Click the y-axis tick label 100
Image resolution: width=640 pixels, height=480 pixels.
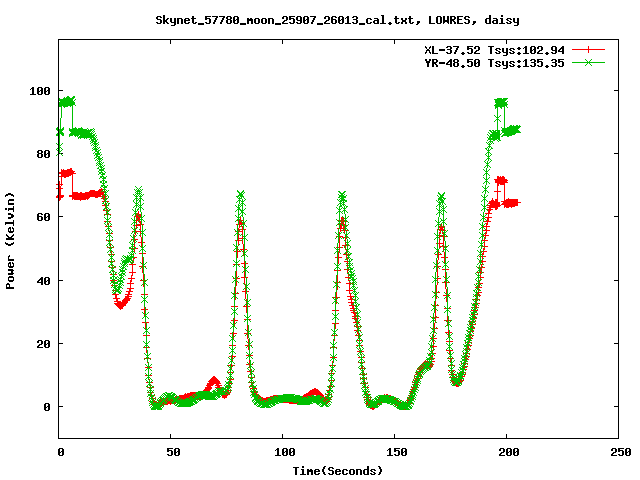(x=40, y=91)
